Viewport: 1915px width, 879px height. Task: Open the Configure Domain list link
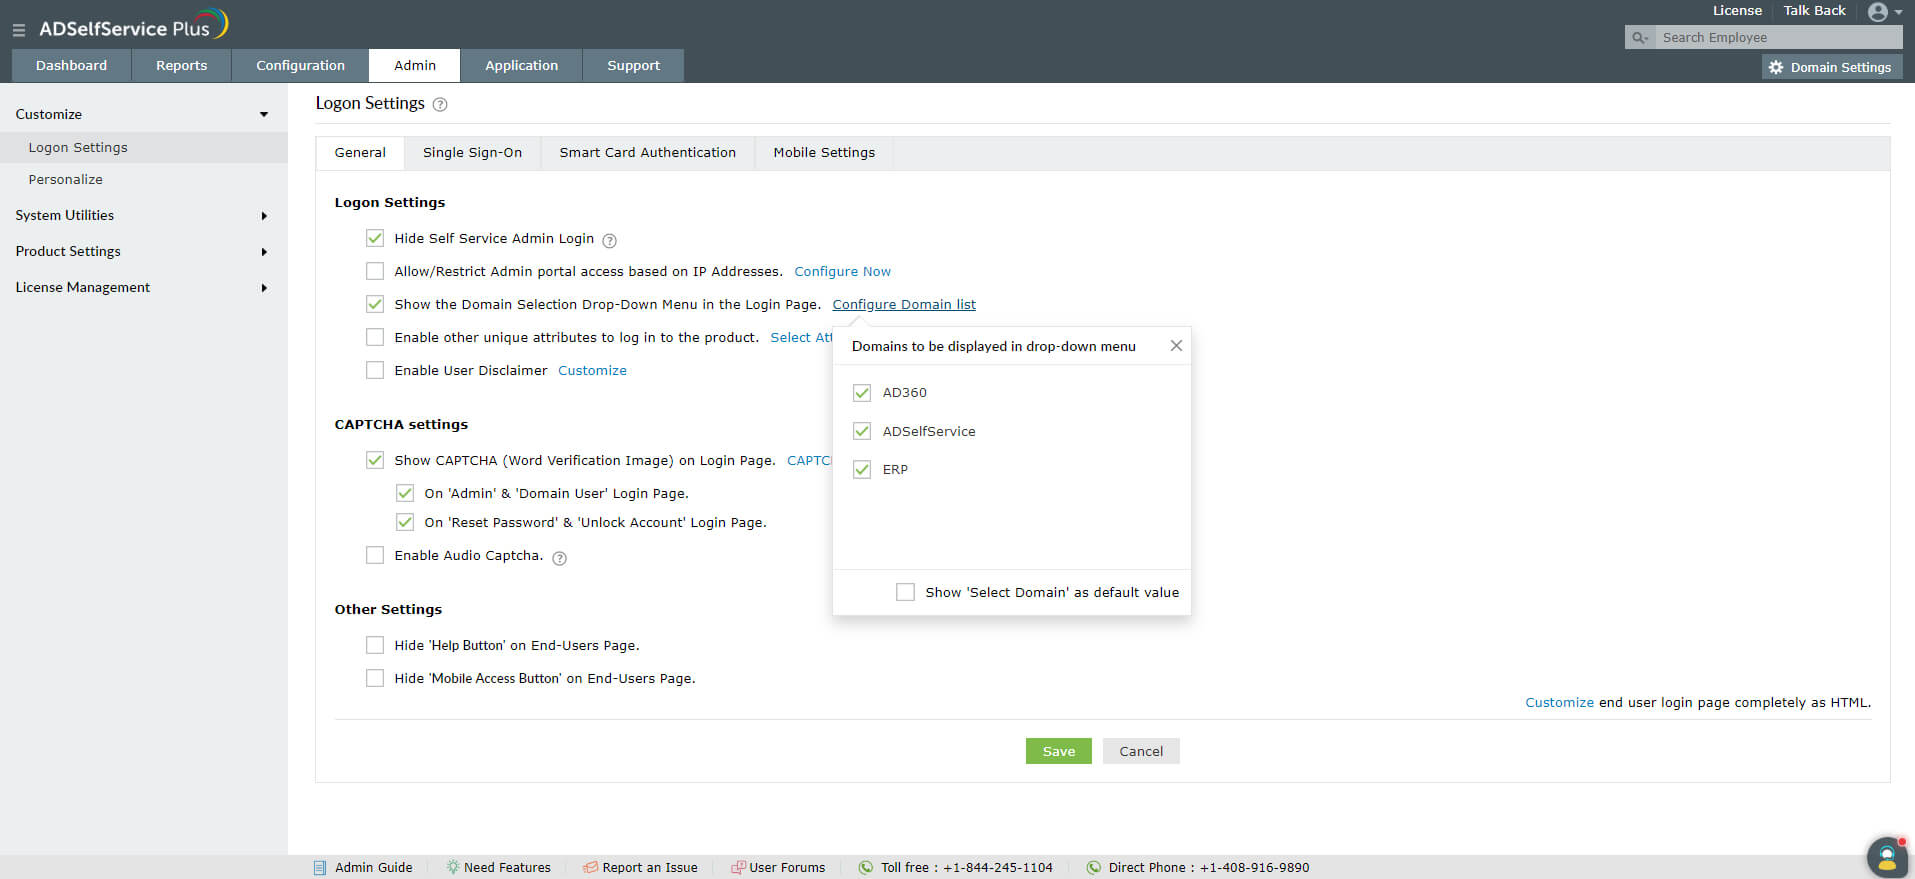pos(904,304)
